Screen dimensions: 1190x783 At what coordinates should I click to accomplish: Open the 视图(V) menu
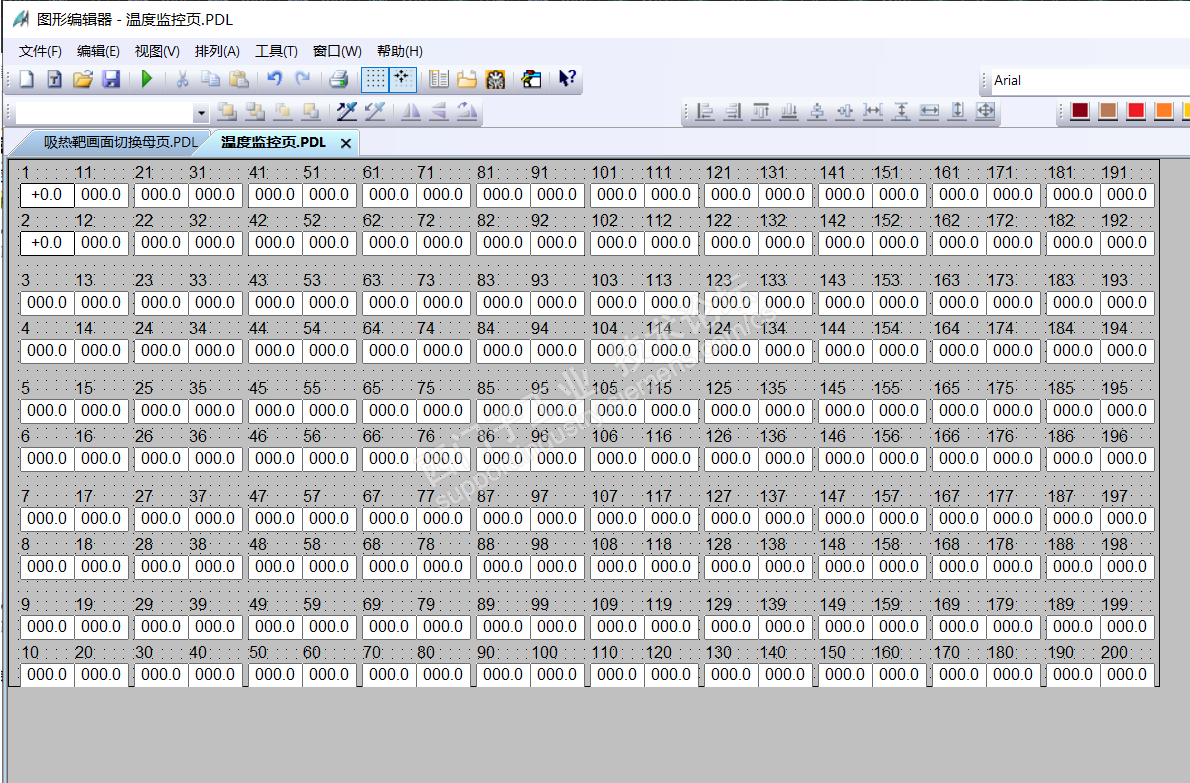[157, 52]
